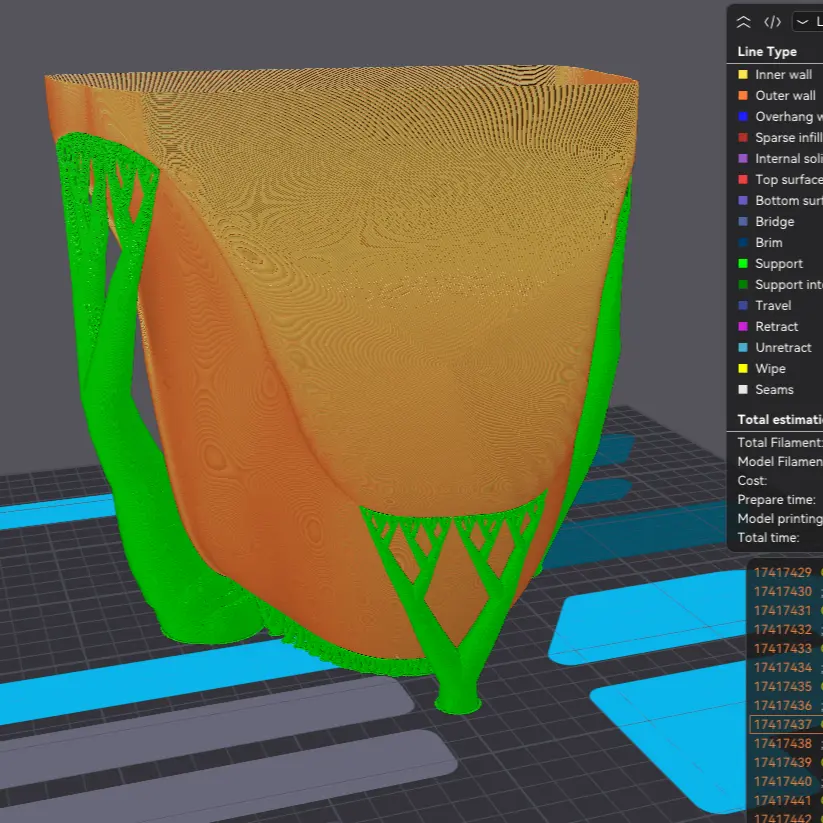
Task: Toggle the Brim swatch icon
Action: [742, 242]
